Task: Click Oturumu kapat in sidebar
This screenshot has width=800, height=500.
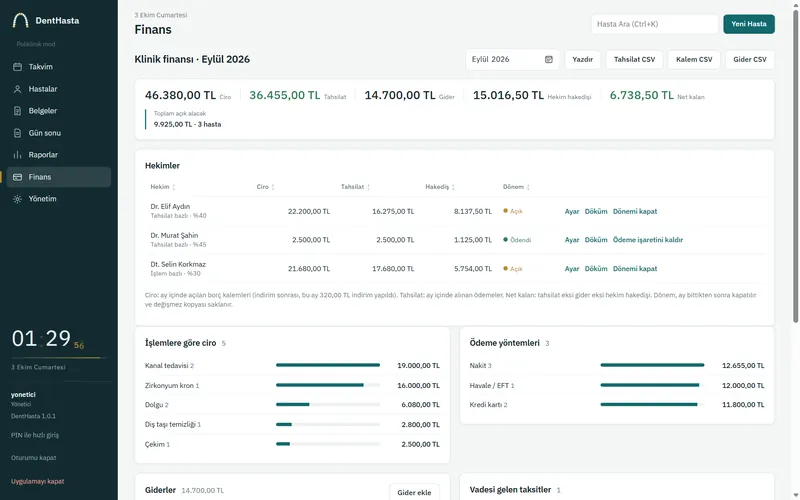Action: 34,458
